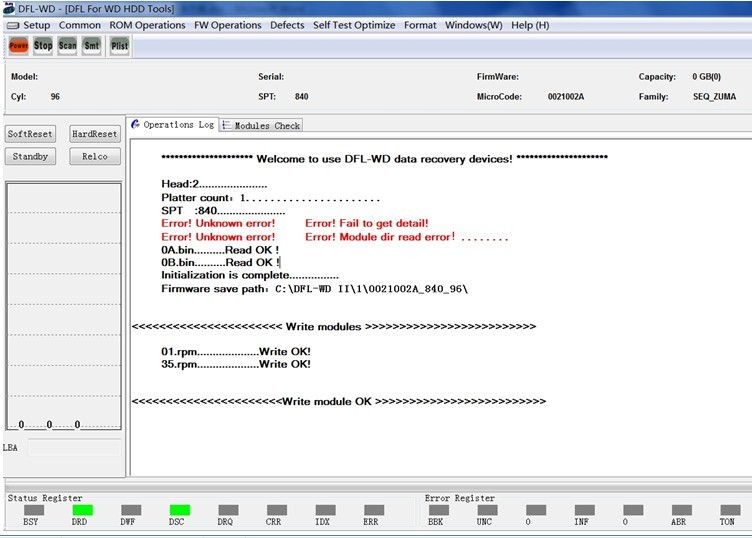Open the Common menu
Screen dimensions: 752x538
[80, 25]
